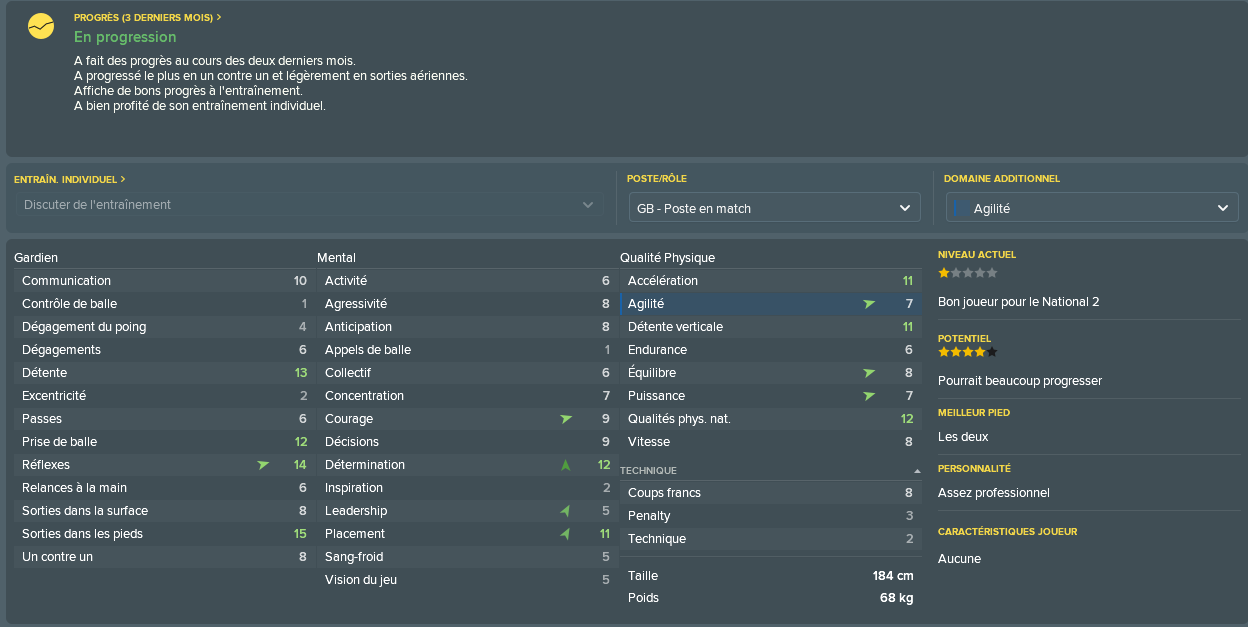Click the Niveau actuel star rating
The width and height of the screenshot is (1248, 627).
[967, 273]
